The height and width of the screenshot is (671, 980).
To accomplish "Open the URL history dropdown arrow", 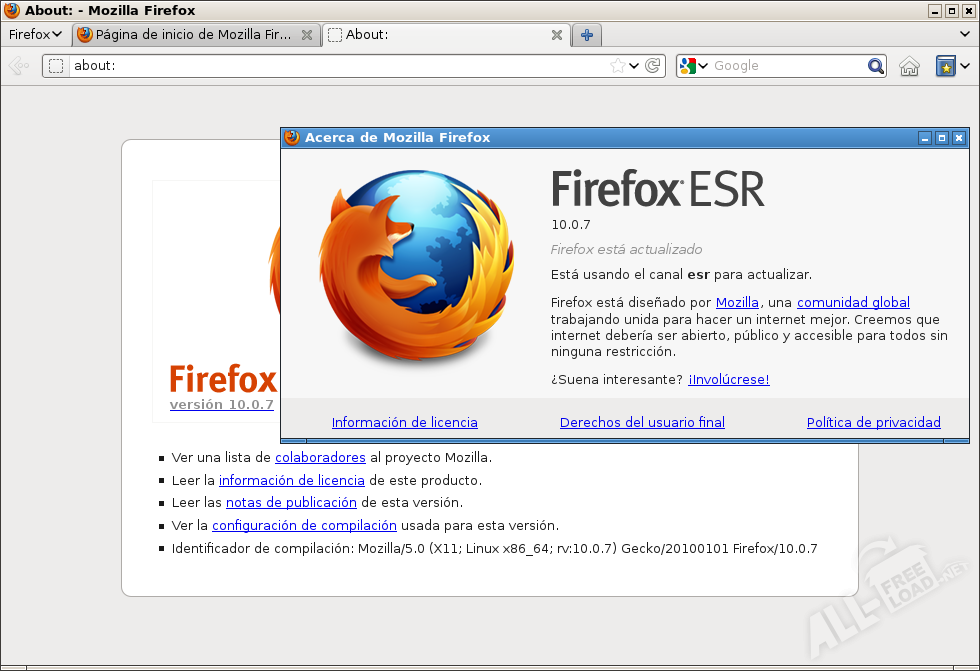I will (x=636, y=66).
